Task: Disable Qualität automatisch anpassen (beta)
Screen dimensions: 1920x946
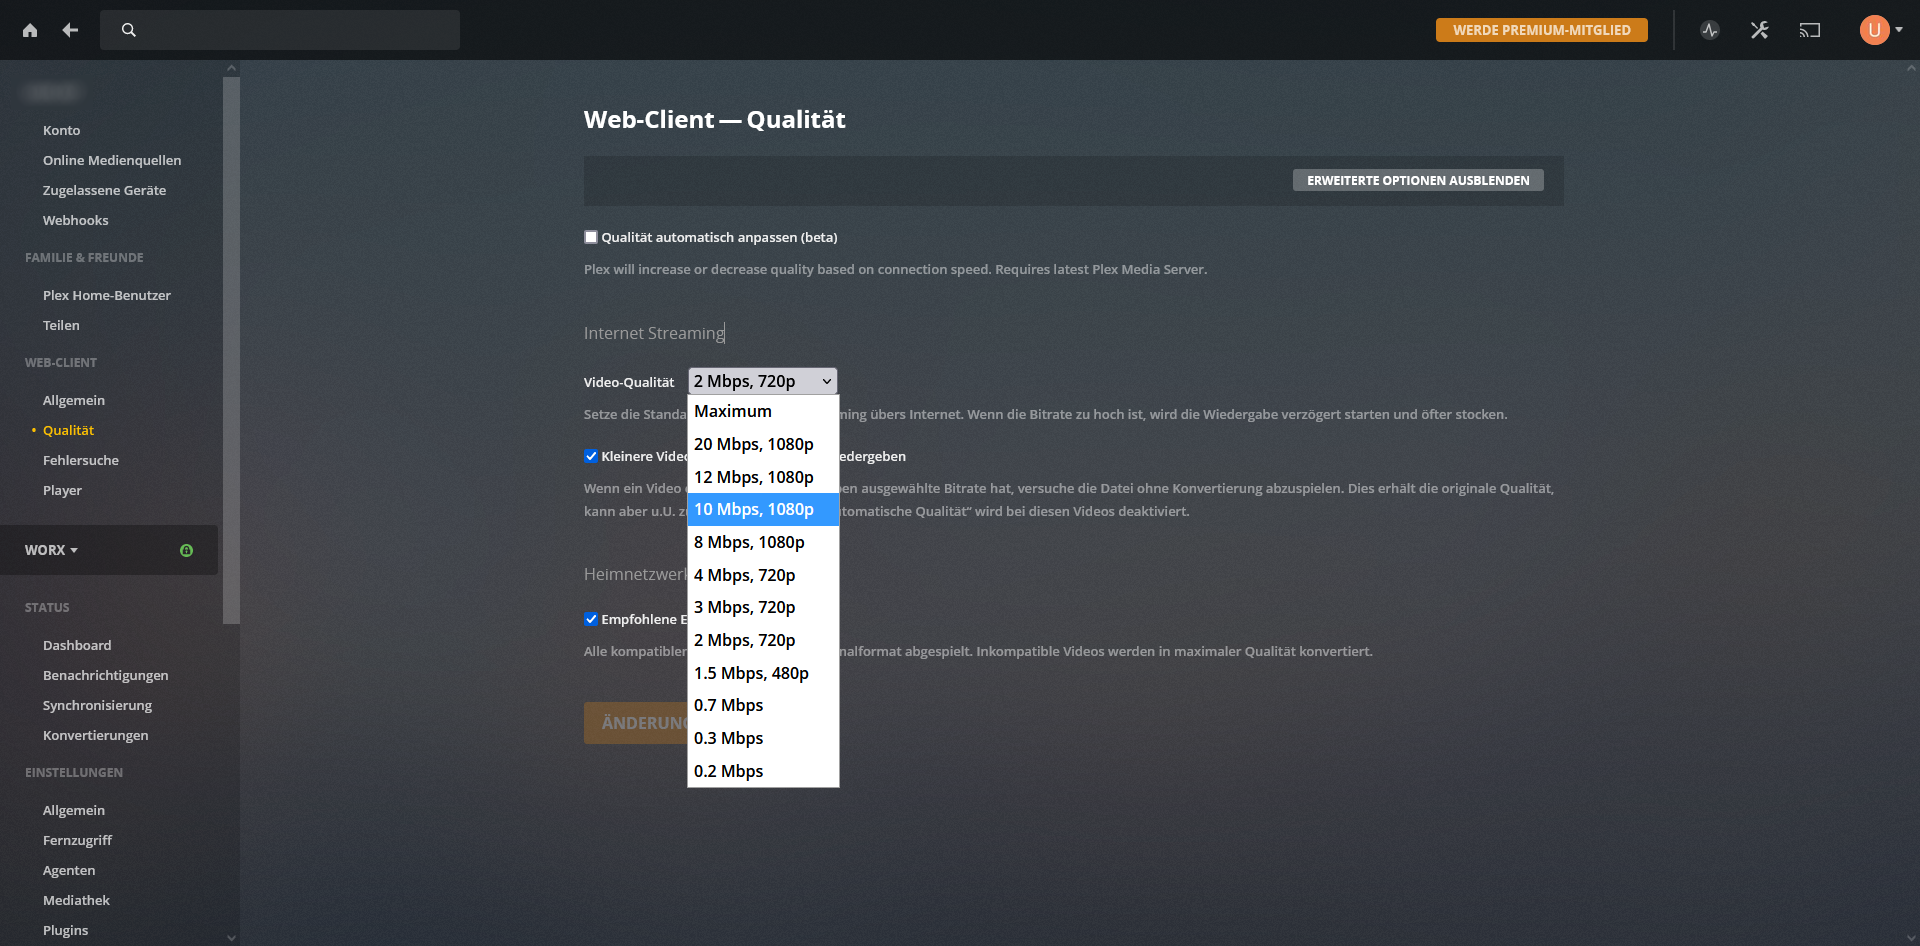Action: (591, 237)
